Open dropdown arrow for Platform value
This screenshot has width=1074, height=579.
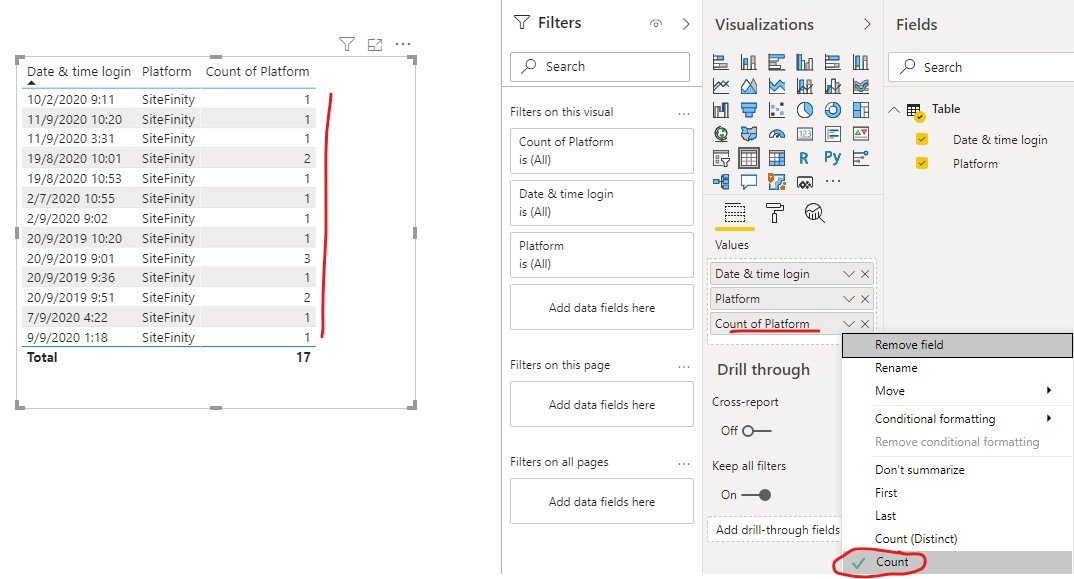coord(849,299)
